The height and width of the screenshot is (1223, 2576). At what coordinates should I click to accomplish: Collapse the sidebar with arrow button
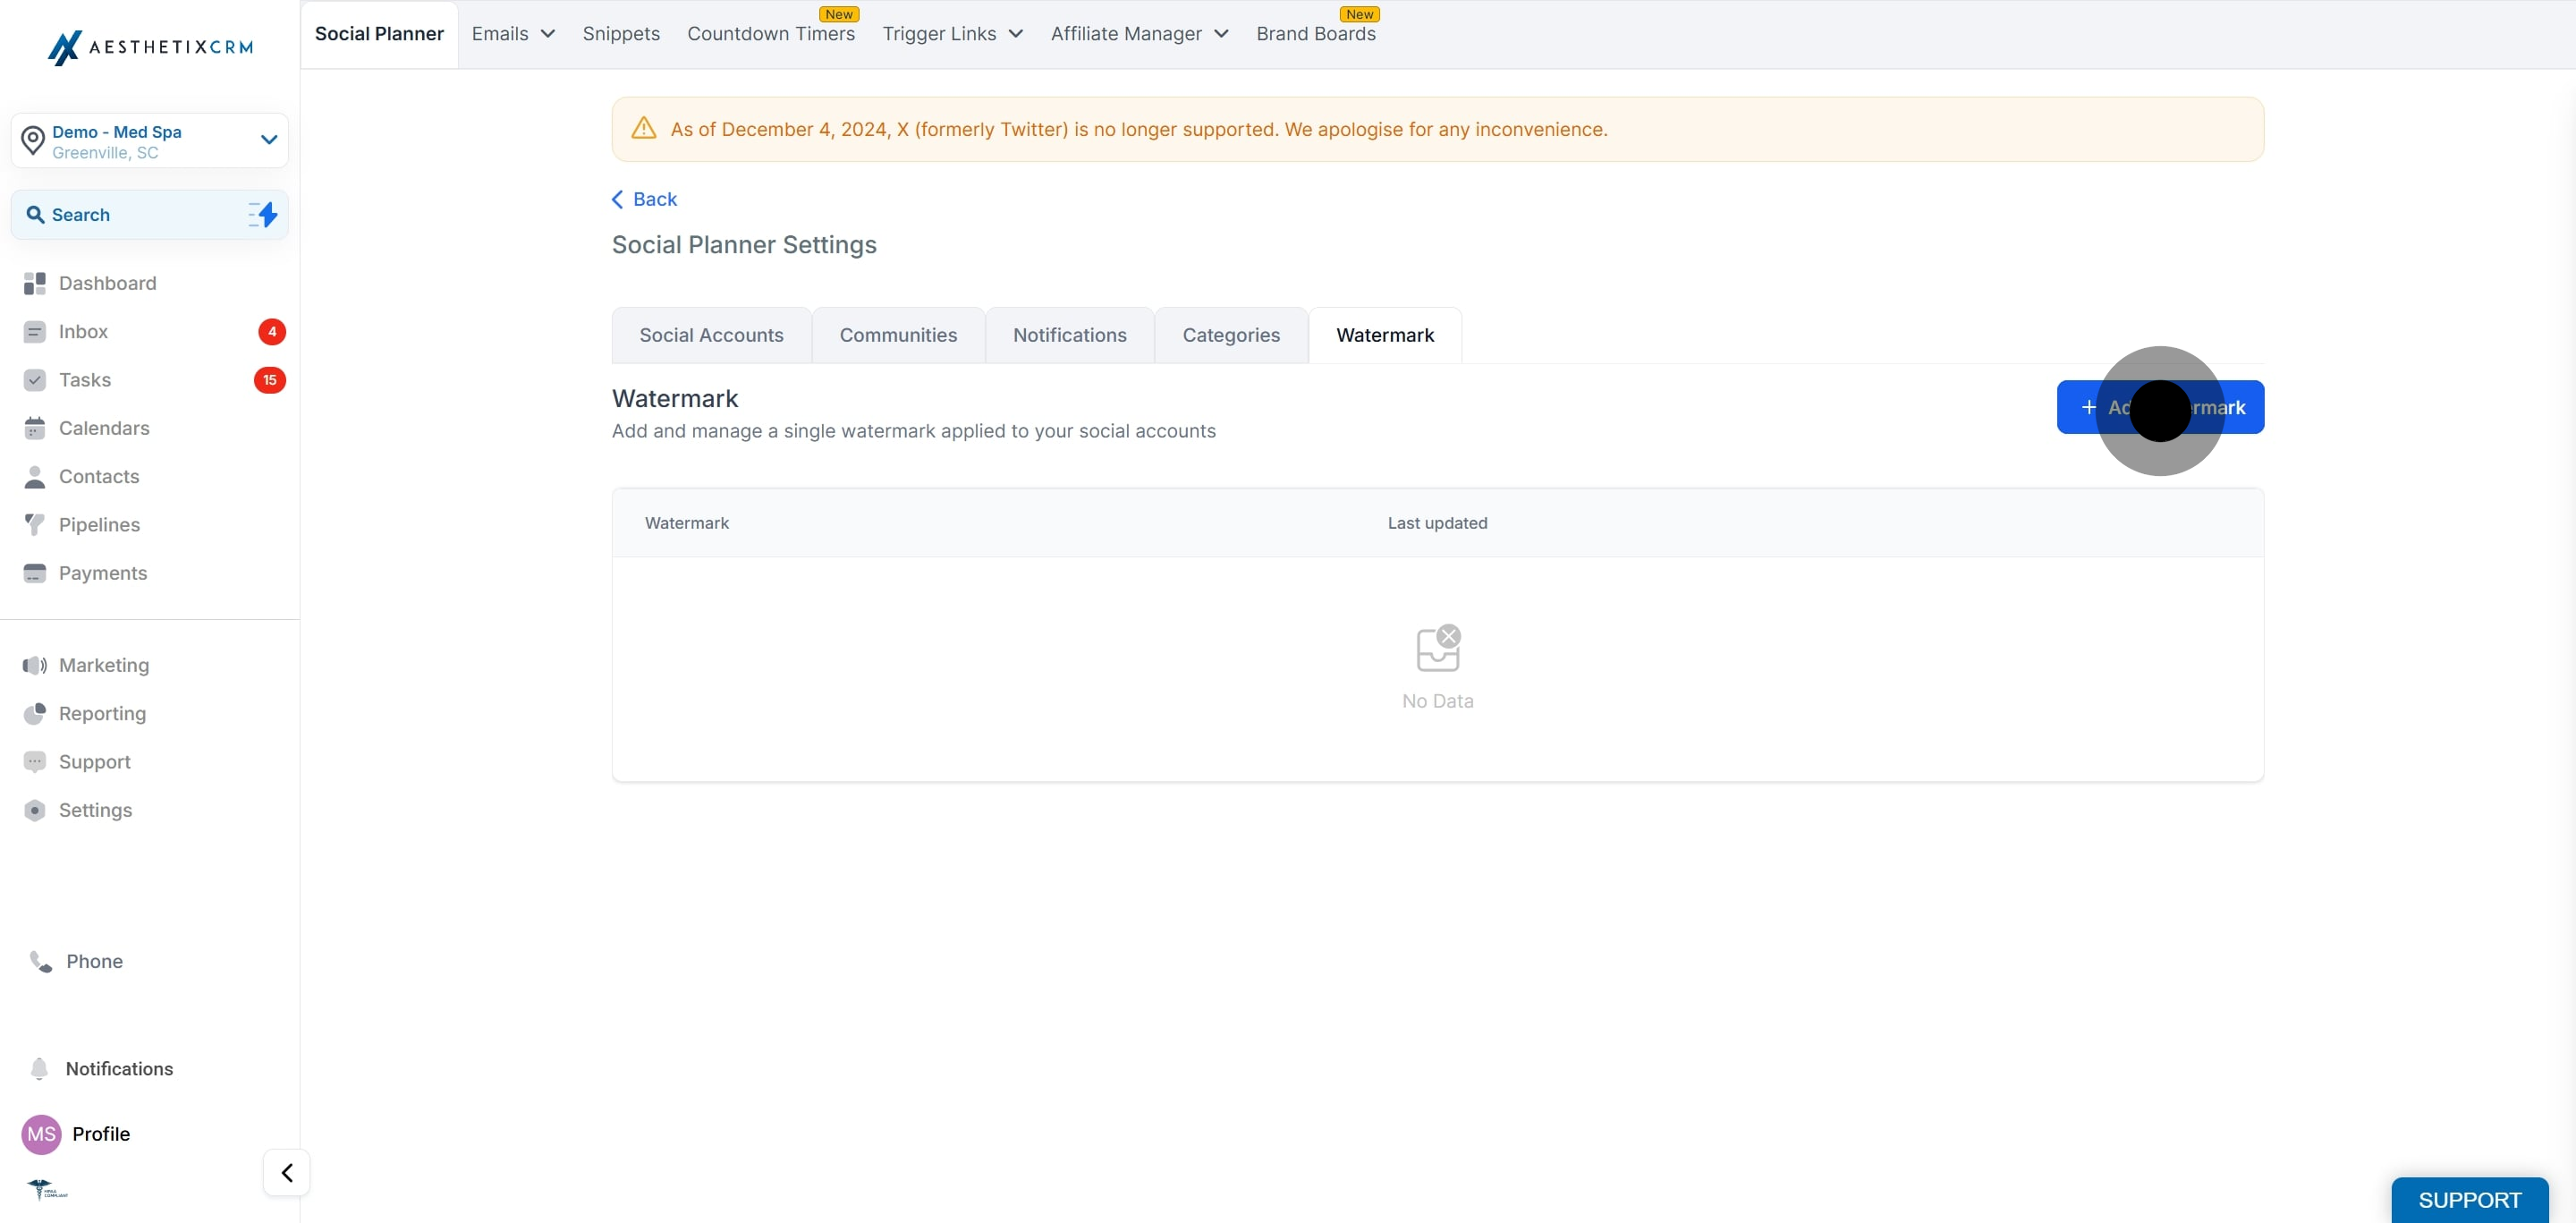click(x=286, y=1173)
